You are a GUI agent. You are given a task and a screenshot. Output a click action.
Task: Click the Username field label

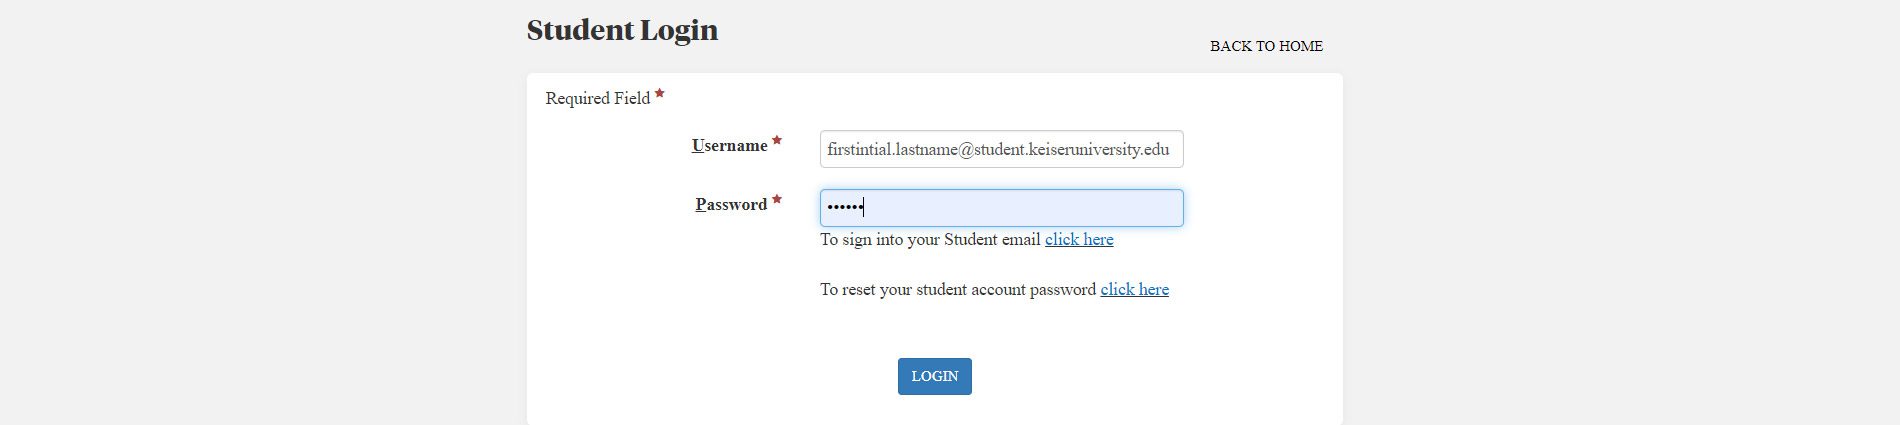(x=729, y=146)
